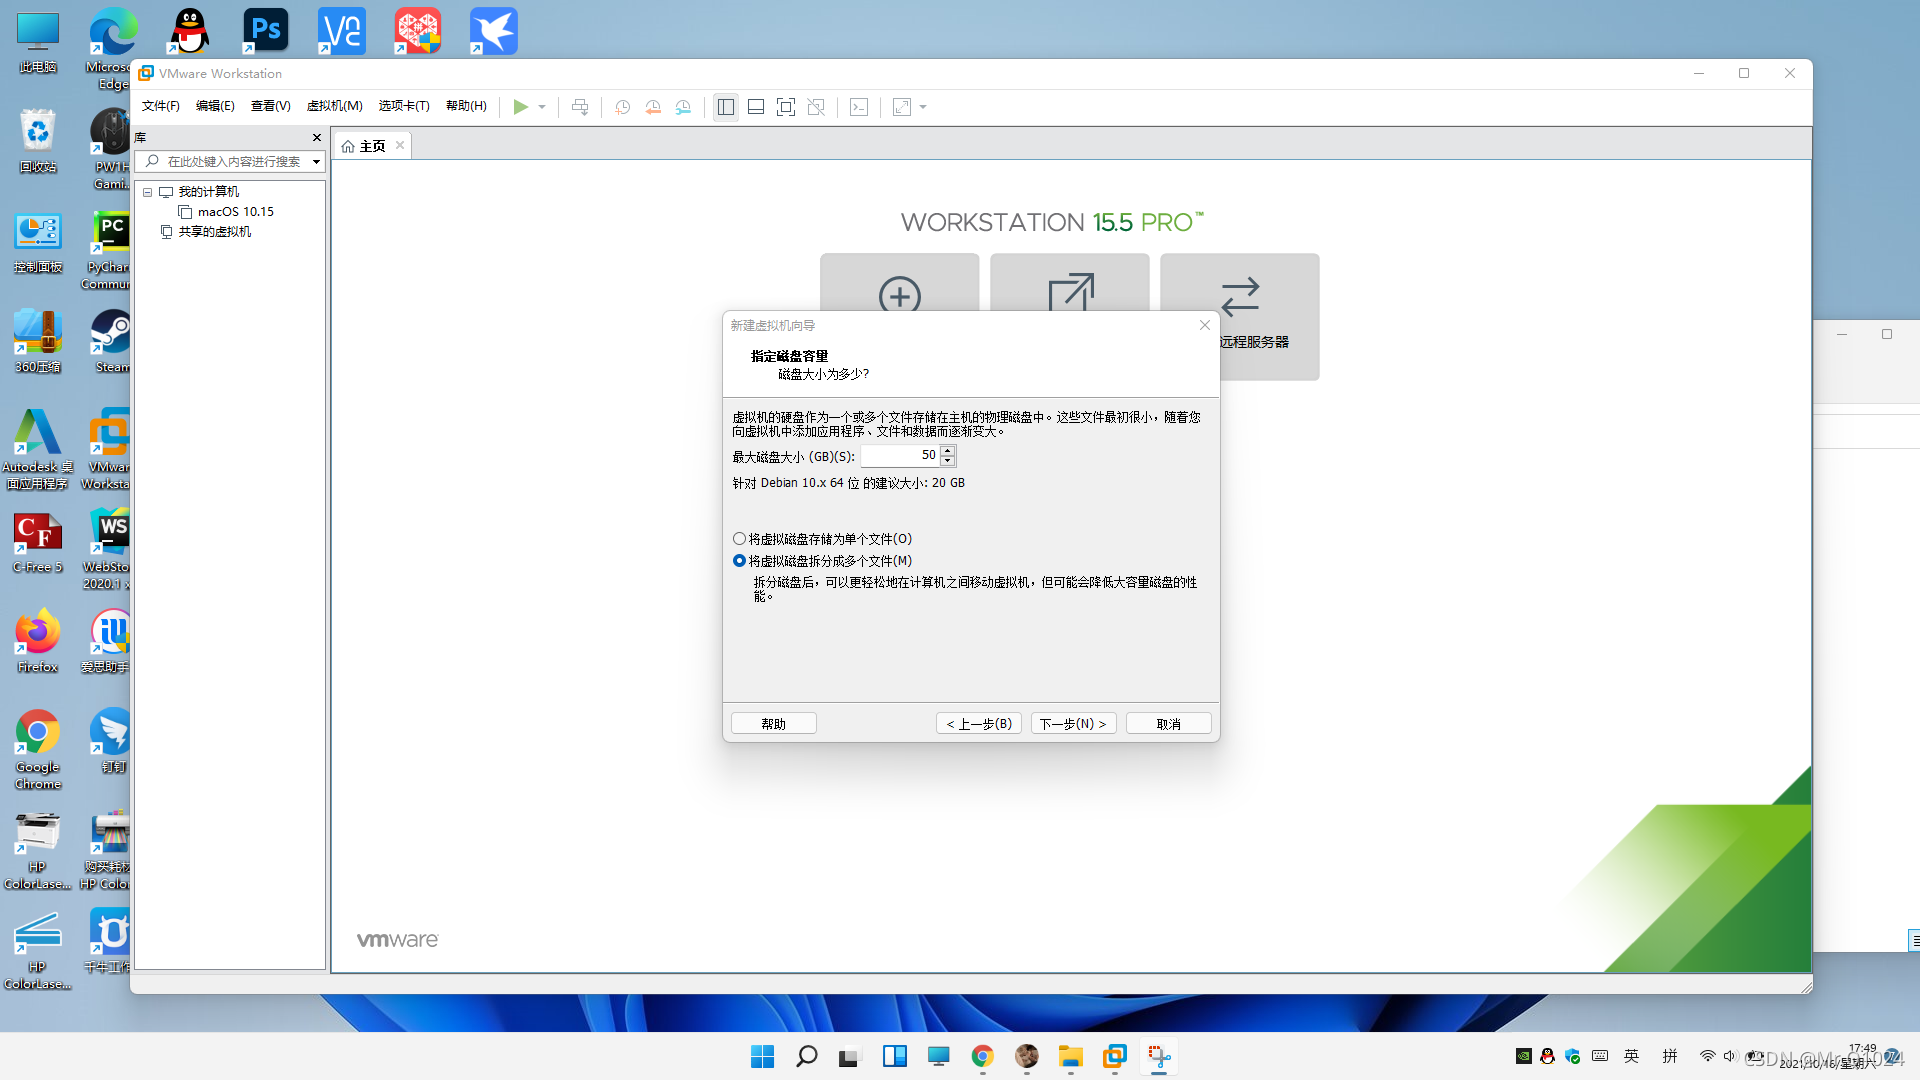Screen dimensions: 1920x1080
Task: Collapse the 我的计算机 tree node
Action: [x=147, y=192]
